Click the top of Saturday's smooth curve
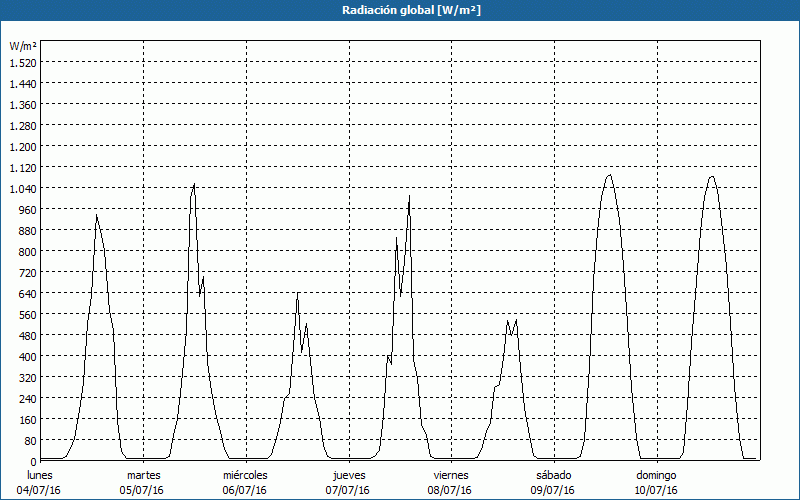Screen dimensions: 800x500 (609, 175)
